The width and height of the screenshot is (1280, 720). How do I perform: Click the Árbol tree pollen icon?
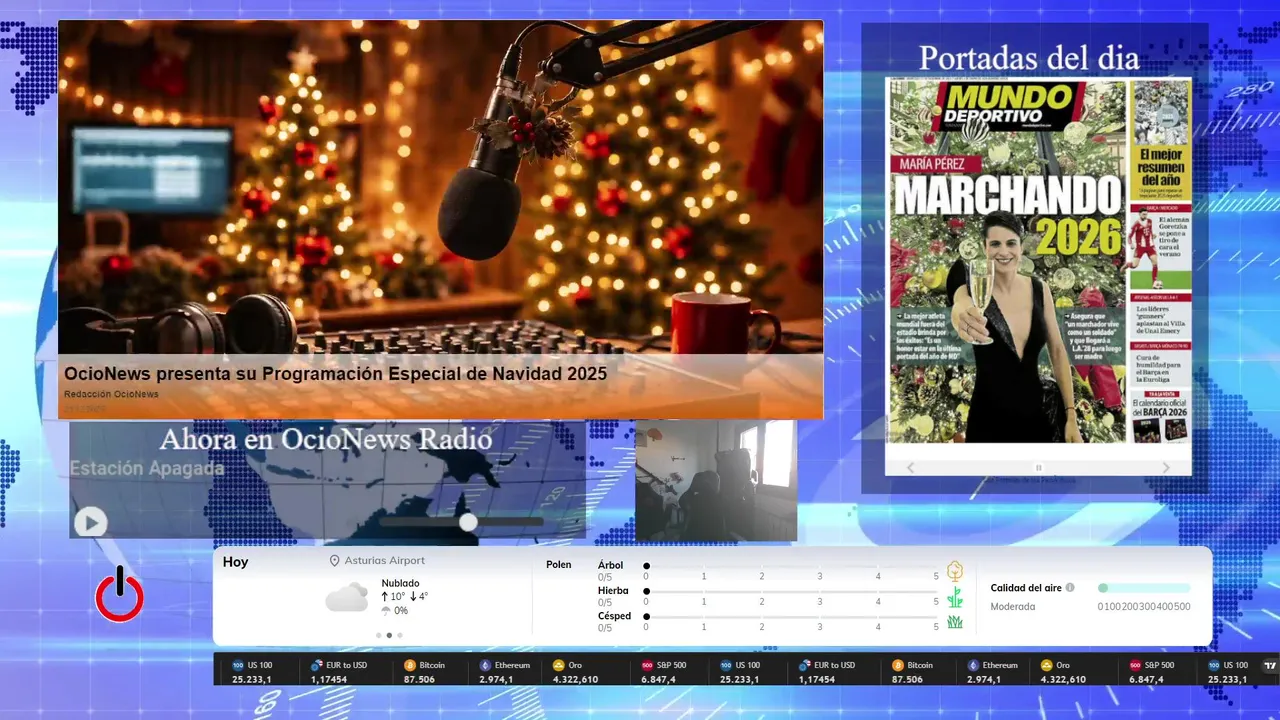coord(955,571)
